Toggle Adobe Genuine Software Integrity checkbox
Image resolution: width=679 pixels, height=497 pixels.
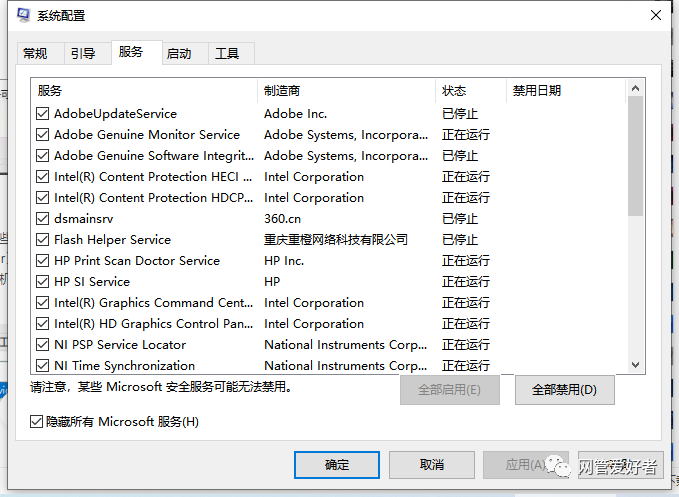(x=42, y=156)
